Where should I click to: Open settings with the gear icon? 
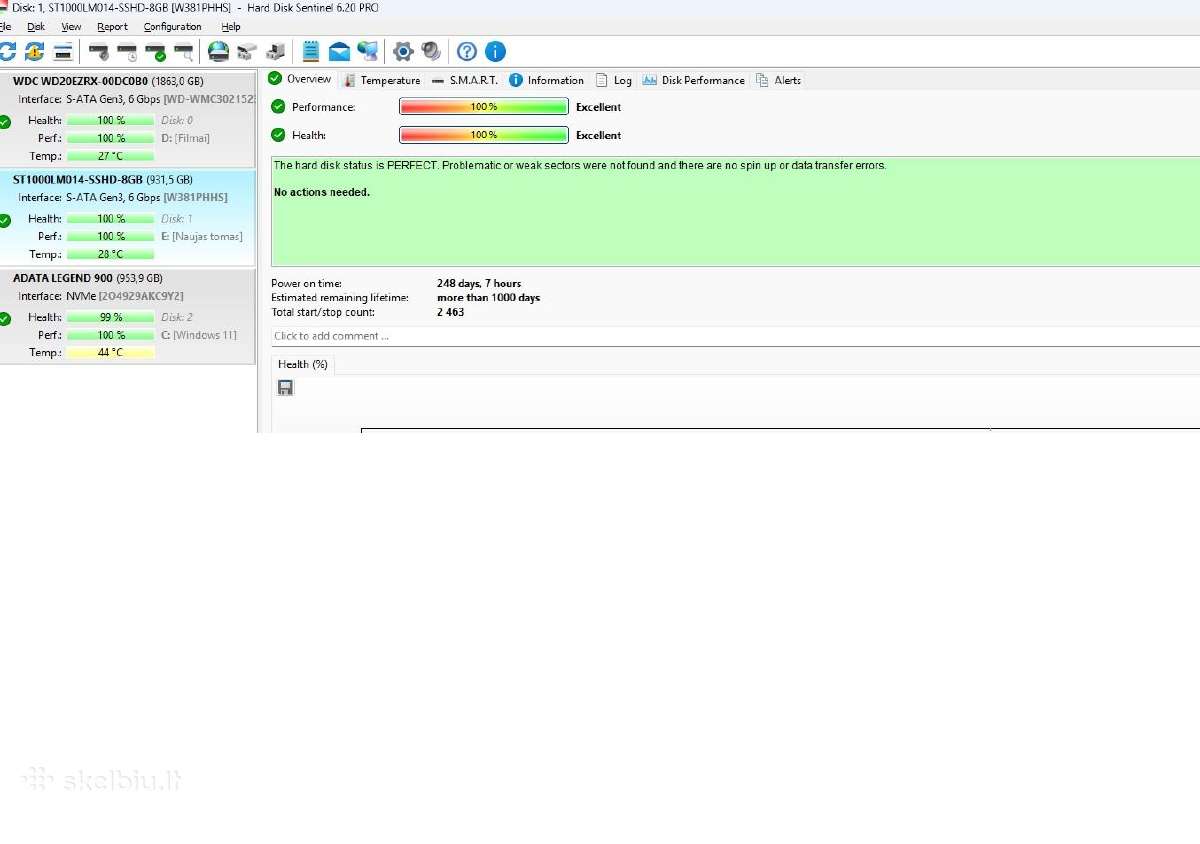pyautogui.click(x=403, y=51)
